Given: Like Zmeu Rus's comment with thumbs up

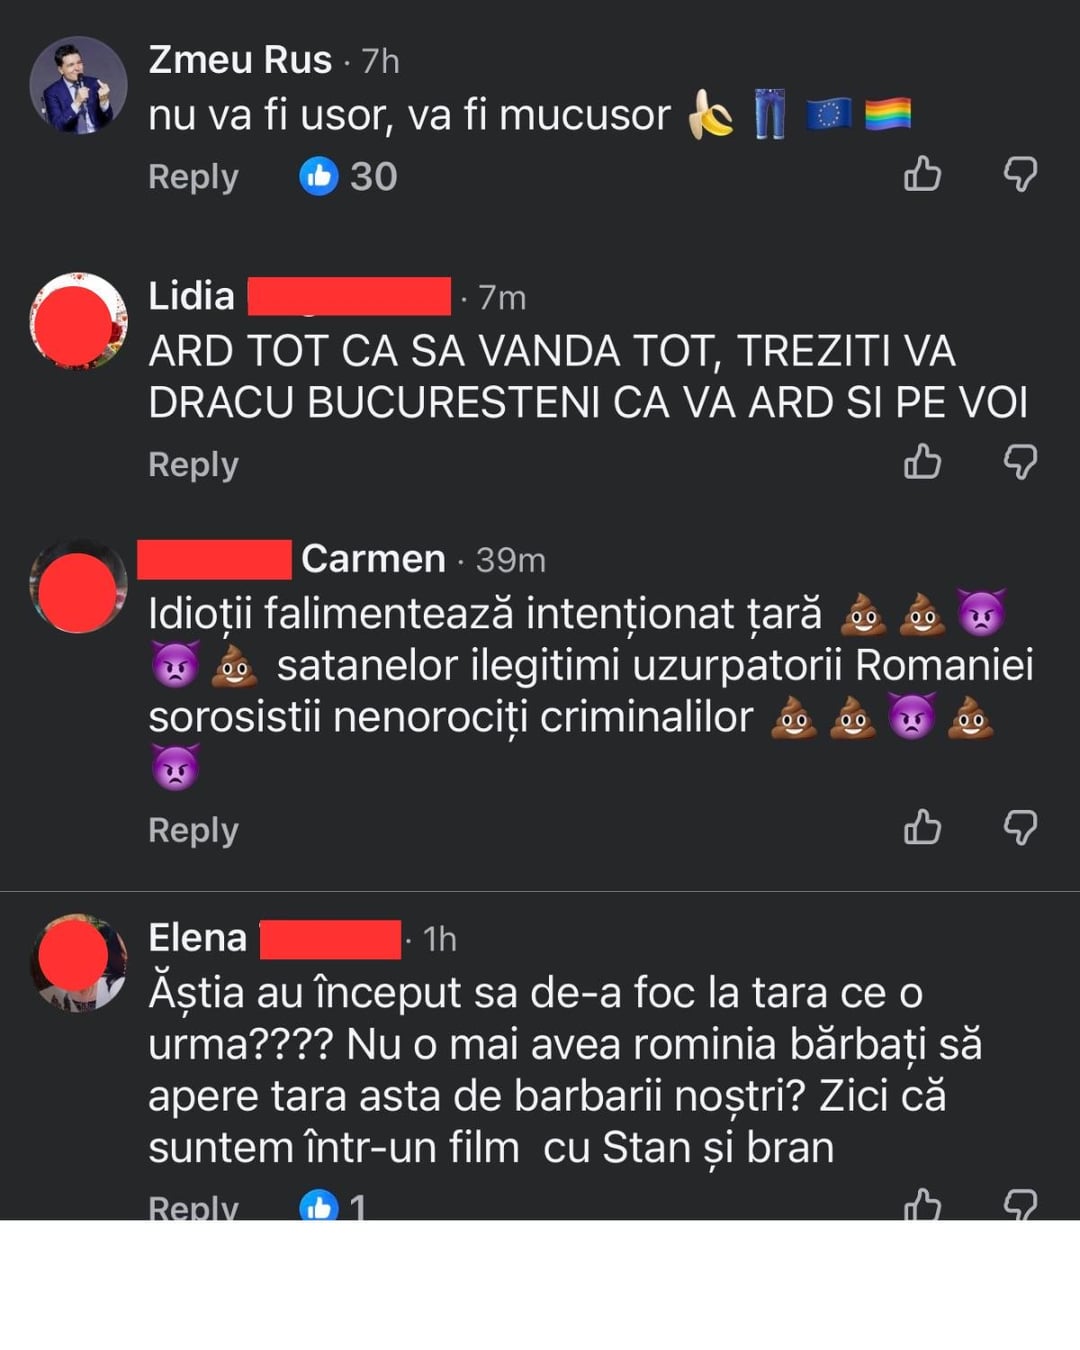Looking at the screenshot, I should 922,174.
